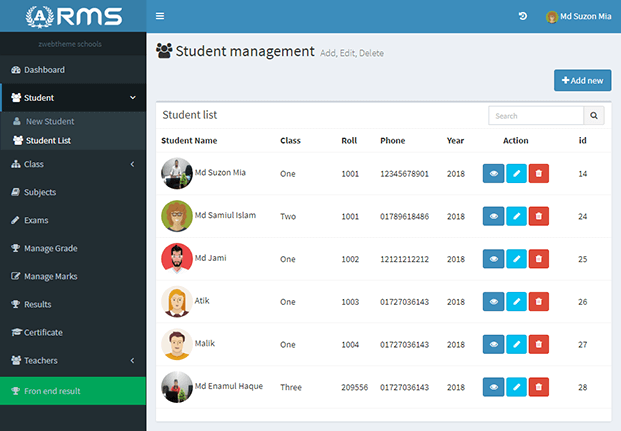Open the Dashboard menu item
Viewport: 621px width, 431px height.
pyautogui.click(x=73, y=70)
